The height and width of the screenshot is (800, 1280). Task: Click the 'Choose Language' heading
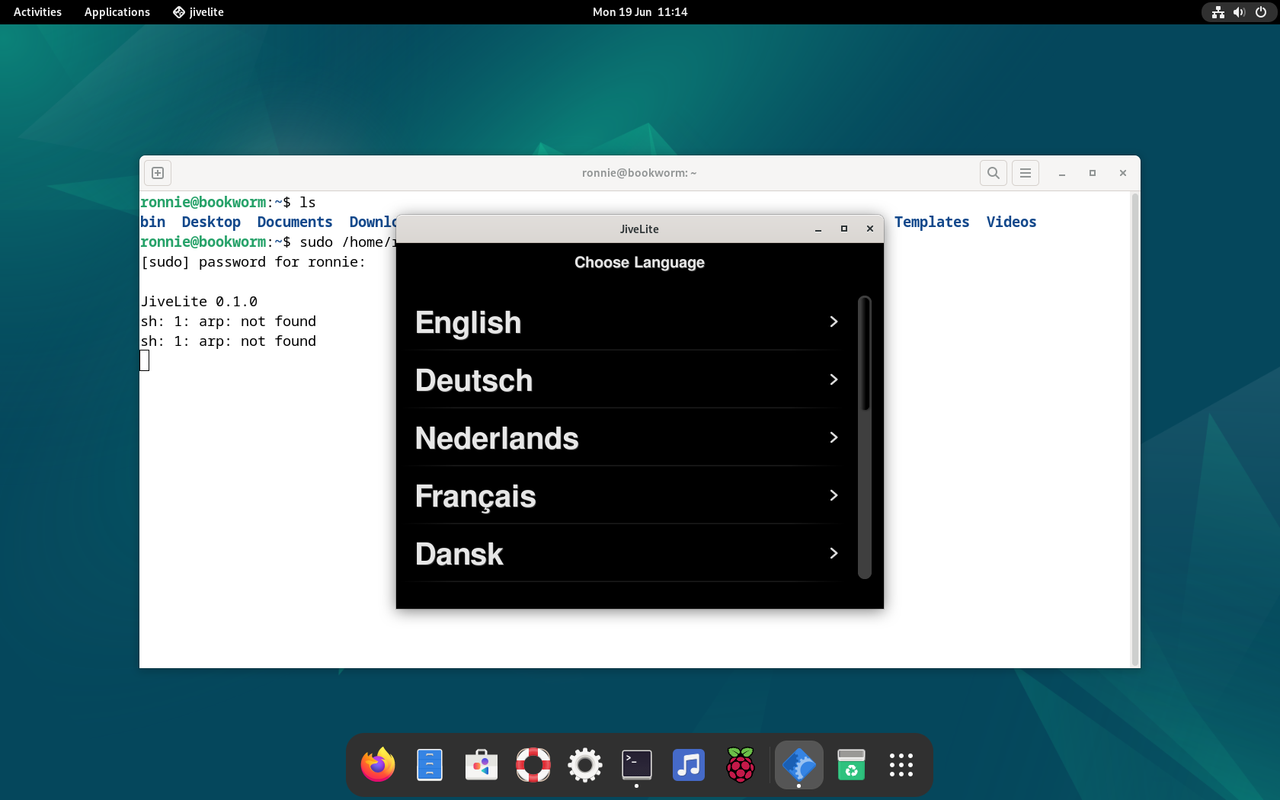pos(640,262)
